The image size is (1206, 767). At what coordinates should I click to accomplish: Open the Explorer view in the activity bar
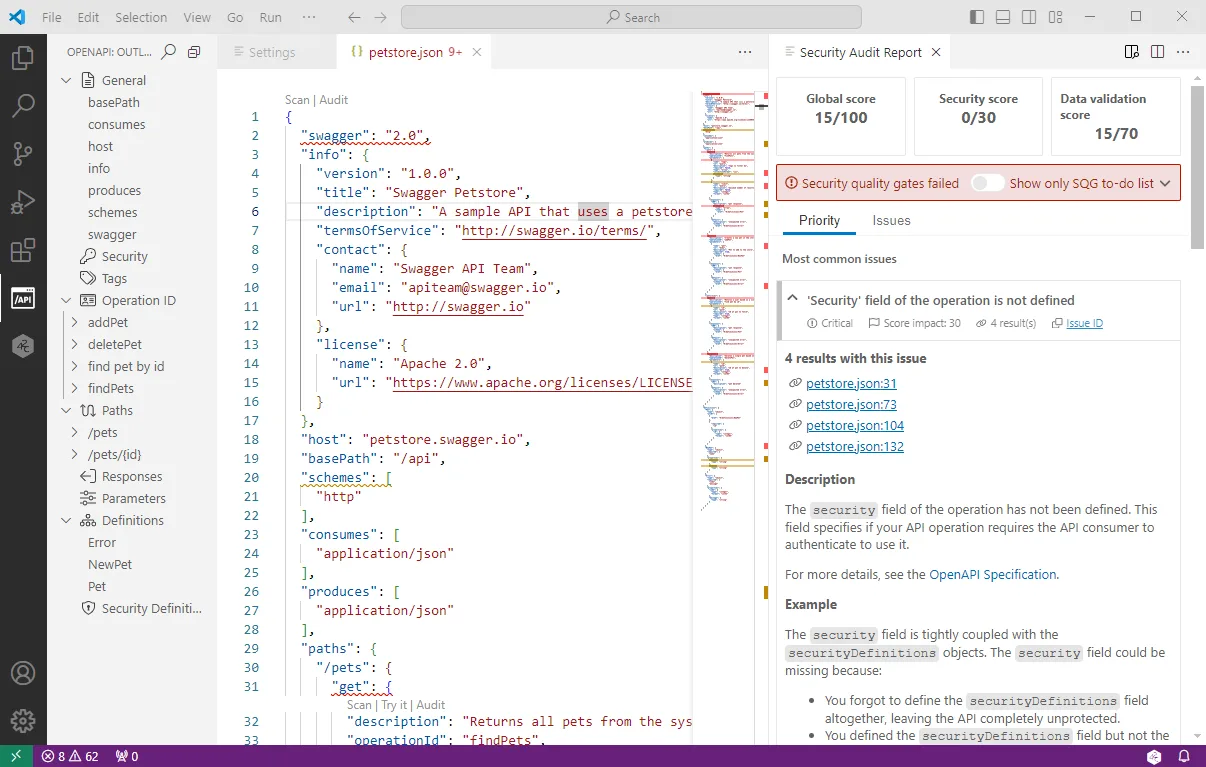(23, 58)
